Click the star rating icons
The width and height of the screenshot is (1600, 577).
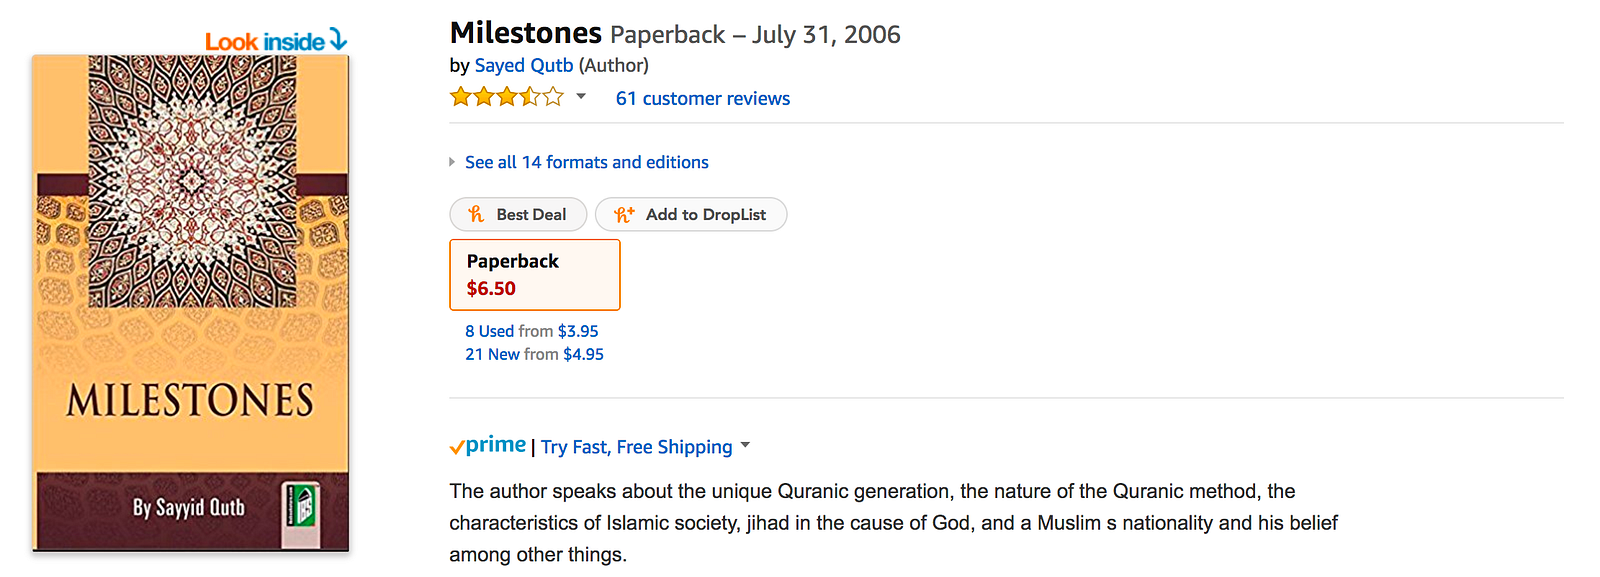(x=507, y=97)
